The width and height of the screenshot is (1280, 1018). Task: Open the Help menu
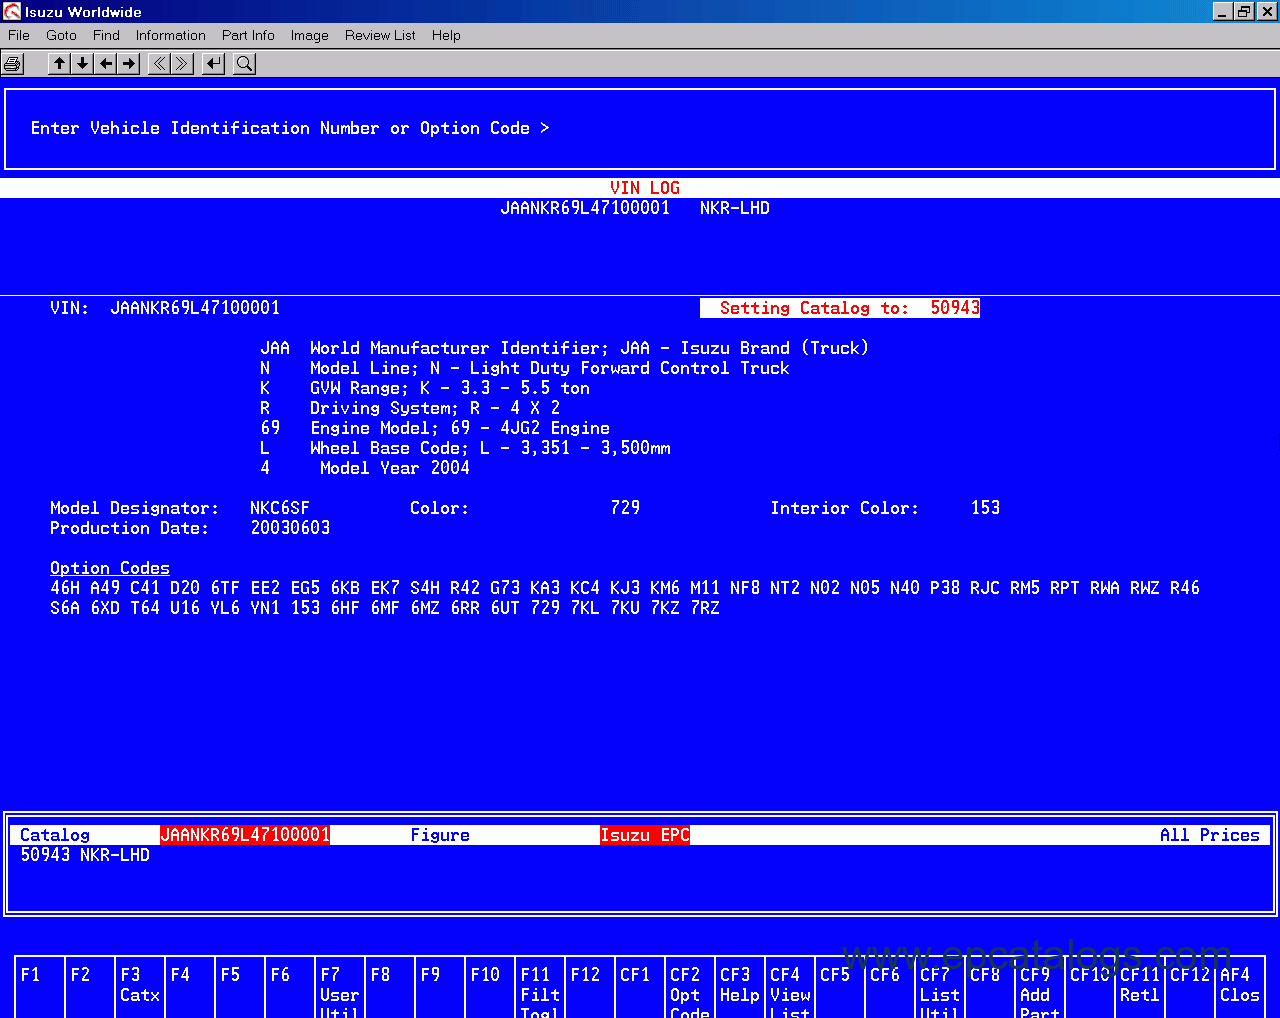click(446, 35)
